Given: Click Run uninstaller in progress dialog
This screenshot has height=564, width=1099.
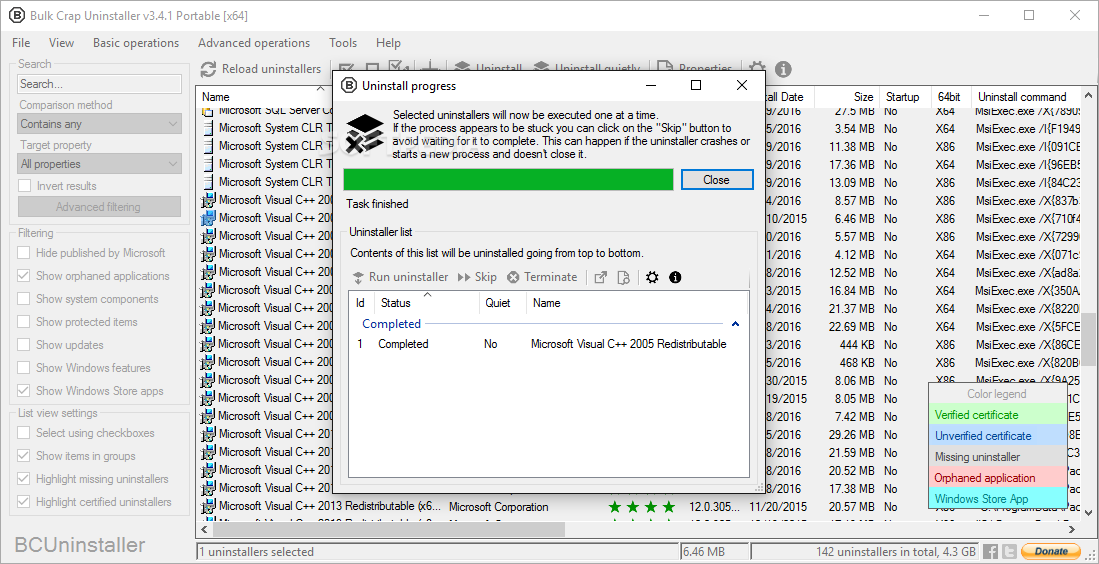Looking at the screenshot, I should pyautogui.click(x=400, y=277).
